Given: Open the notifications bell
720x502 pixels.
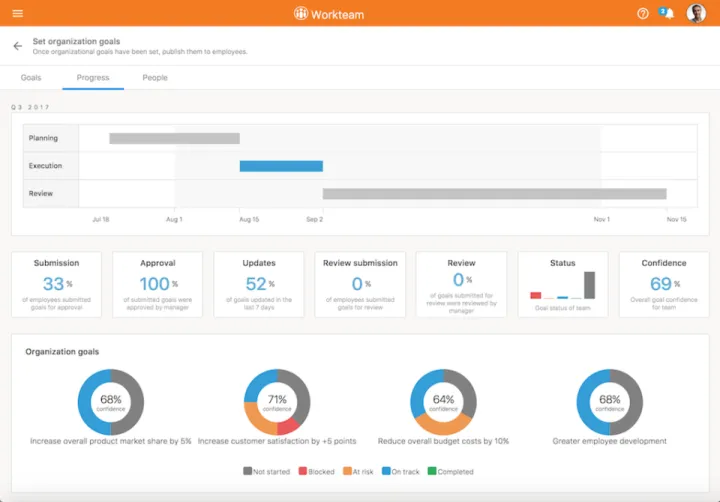Looking at the screenshot, I should [668, 13].
